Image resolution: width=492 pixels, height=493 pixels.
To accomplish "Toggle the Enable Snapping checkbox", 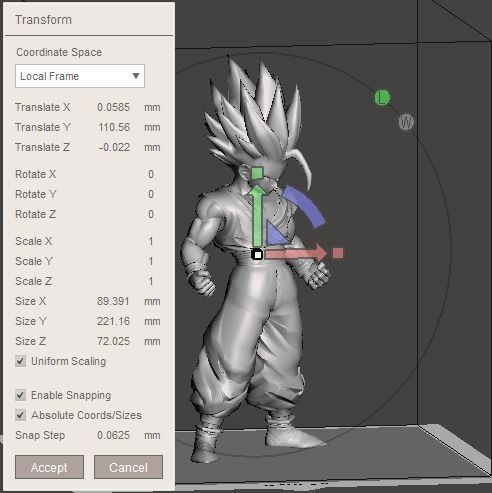I will pos(20,395).
